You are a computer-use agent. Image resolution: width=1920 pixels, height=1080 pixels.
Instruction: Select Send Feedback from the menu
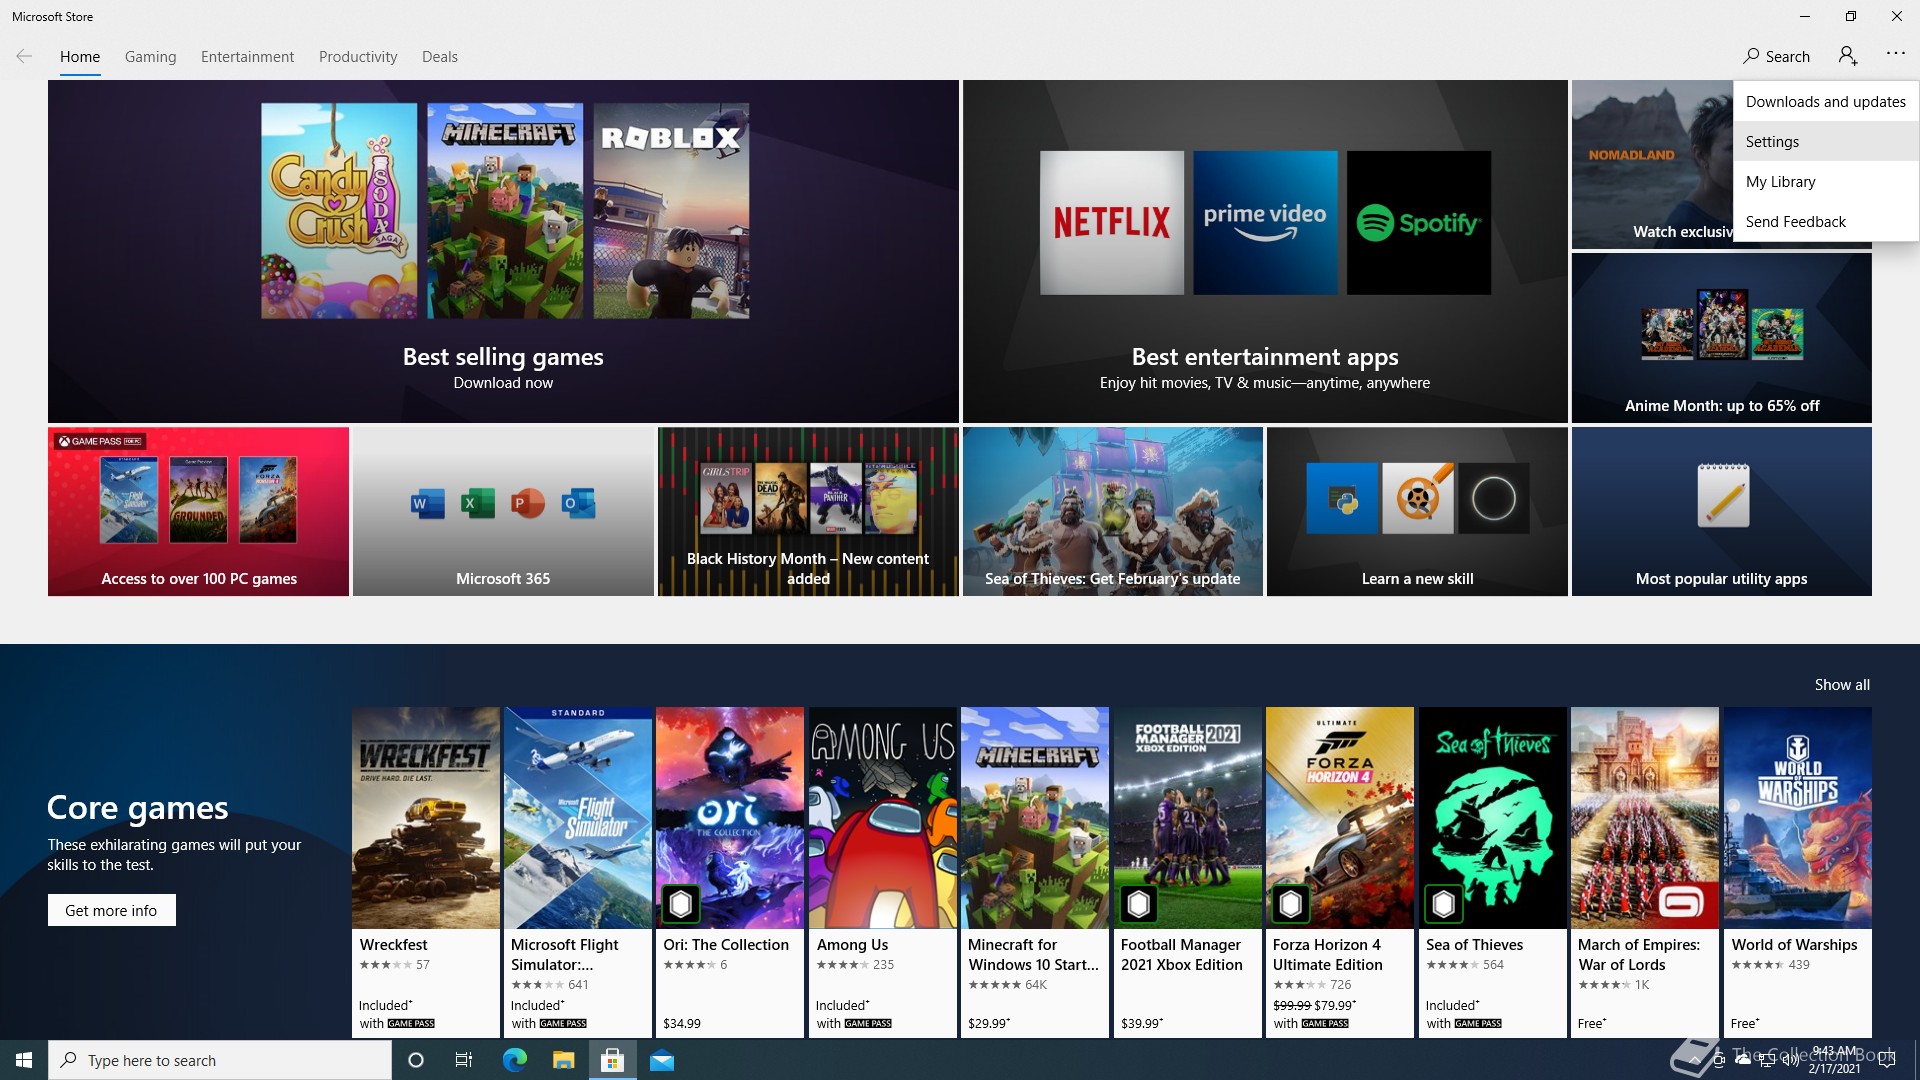point(1825,222)
